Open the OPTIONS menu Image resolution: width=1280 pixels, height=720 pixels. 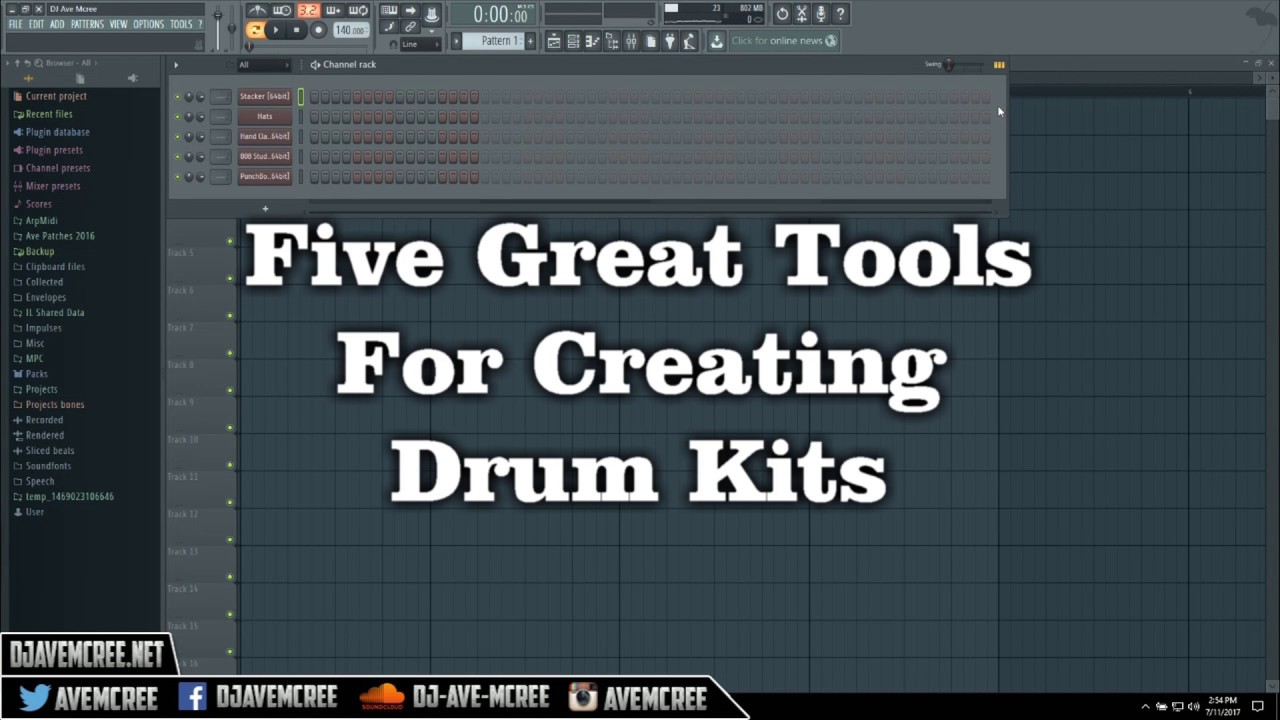[x=148, y=24]
